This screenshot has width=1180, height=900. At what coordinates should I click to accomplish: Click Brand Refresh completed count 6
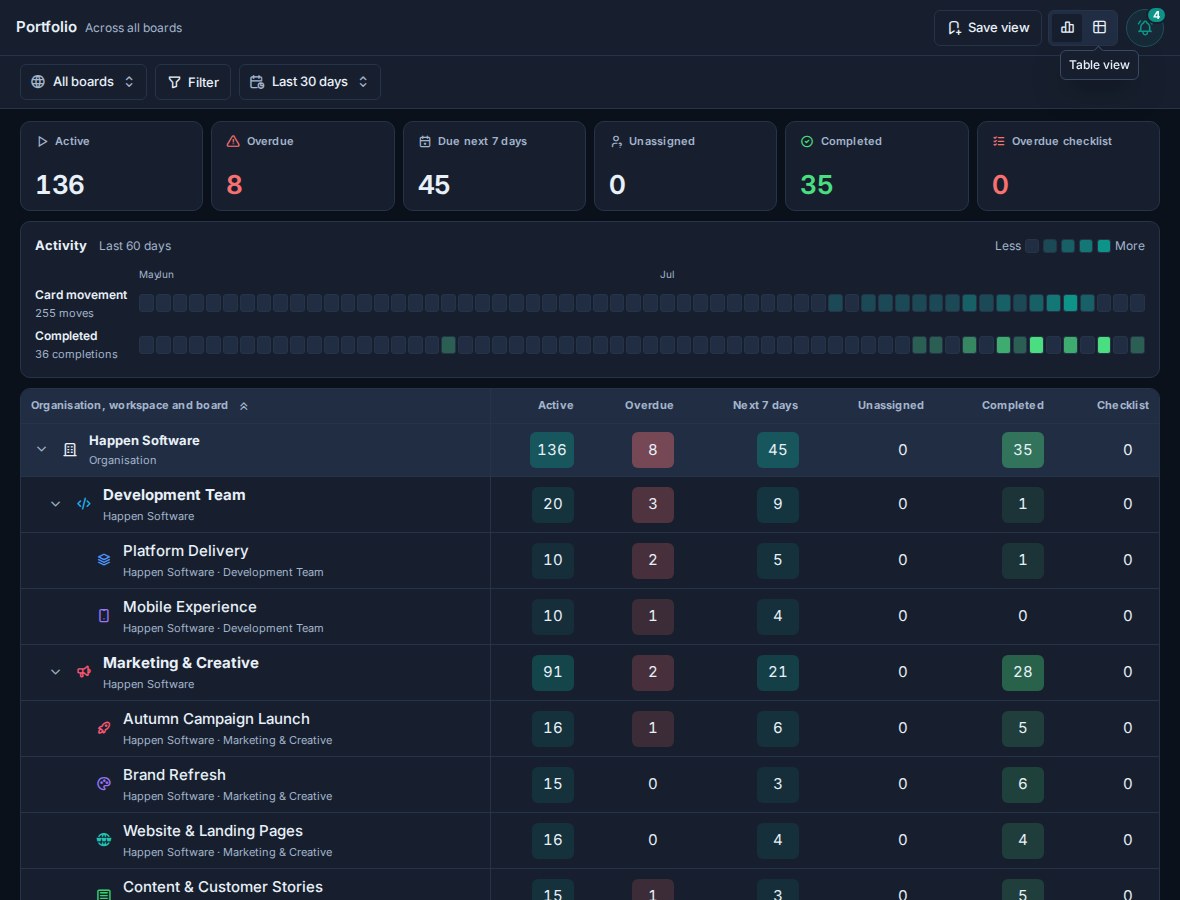tap(1023, 784)
